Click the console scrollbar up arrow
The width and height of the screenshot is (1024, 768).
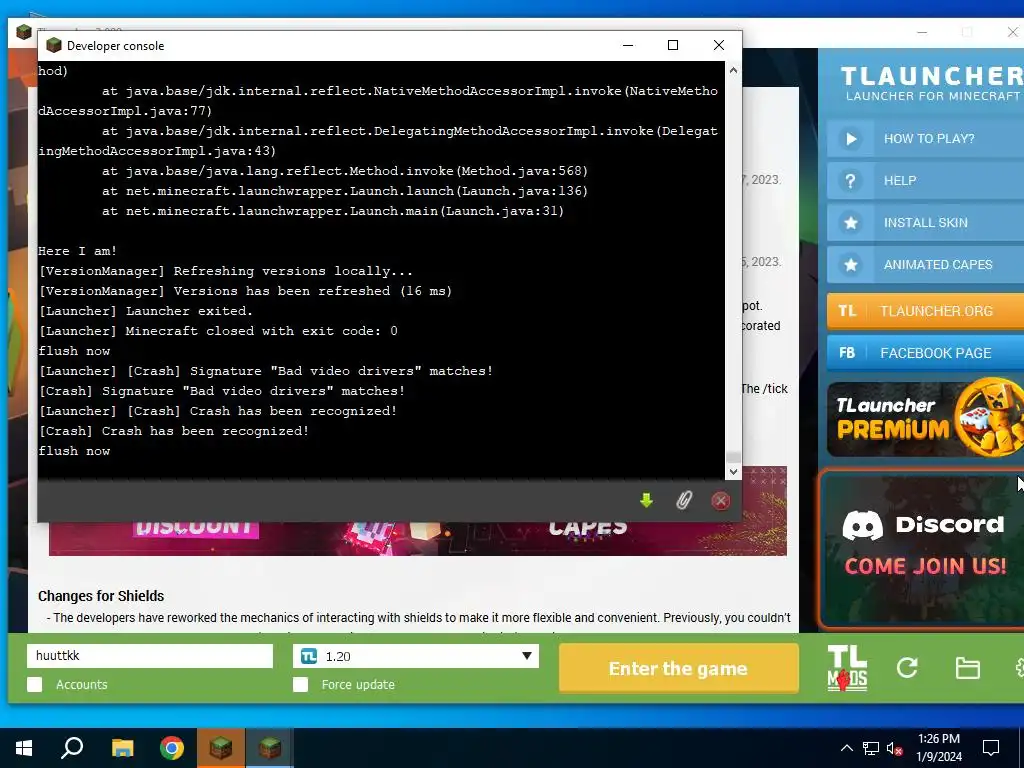pos(733,70)
